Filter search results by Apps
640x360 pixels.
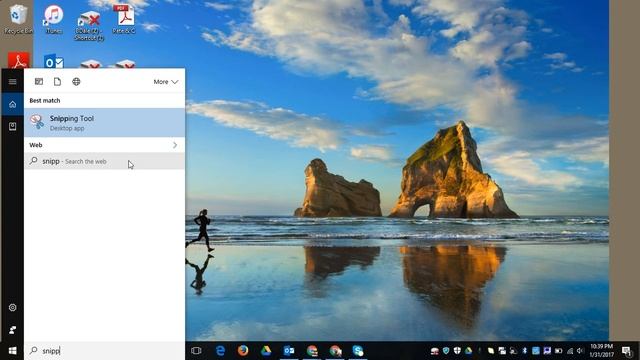(39, 82)
